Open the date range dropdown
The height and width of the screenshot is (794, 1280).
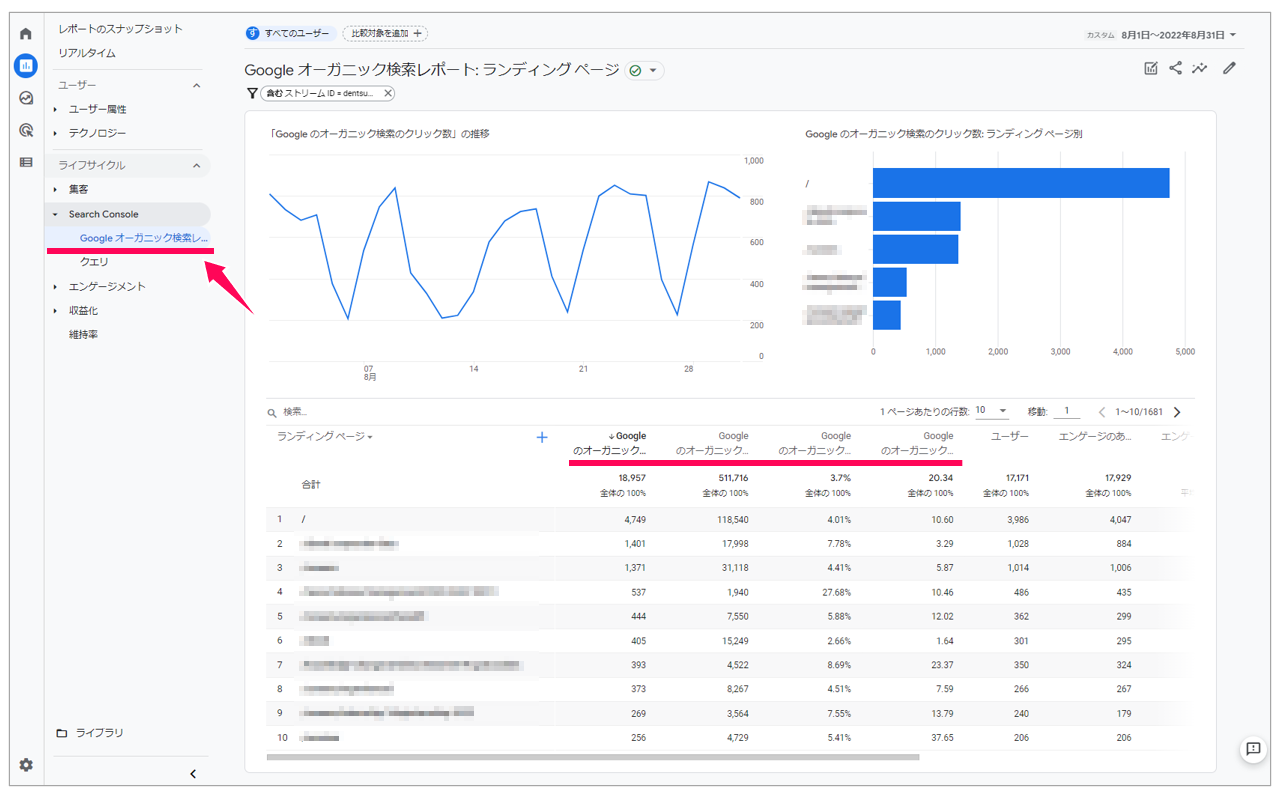coord(1178,35)
